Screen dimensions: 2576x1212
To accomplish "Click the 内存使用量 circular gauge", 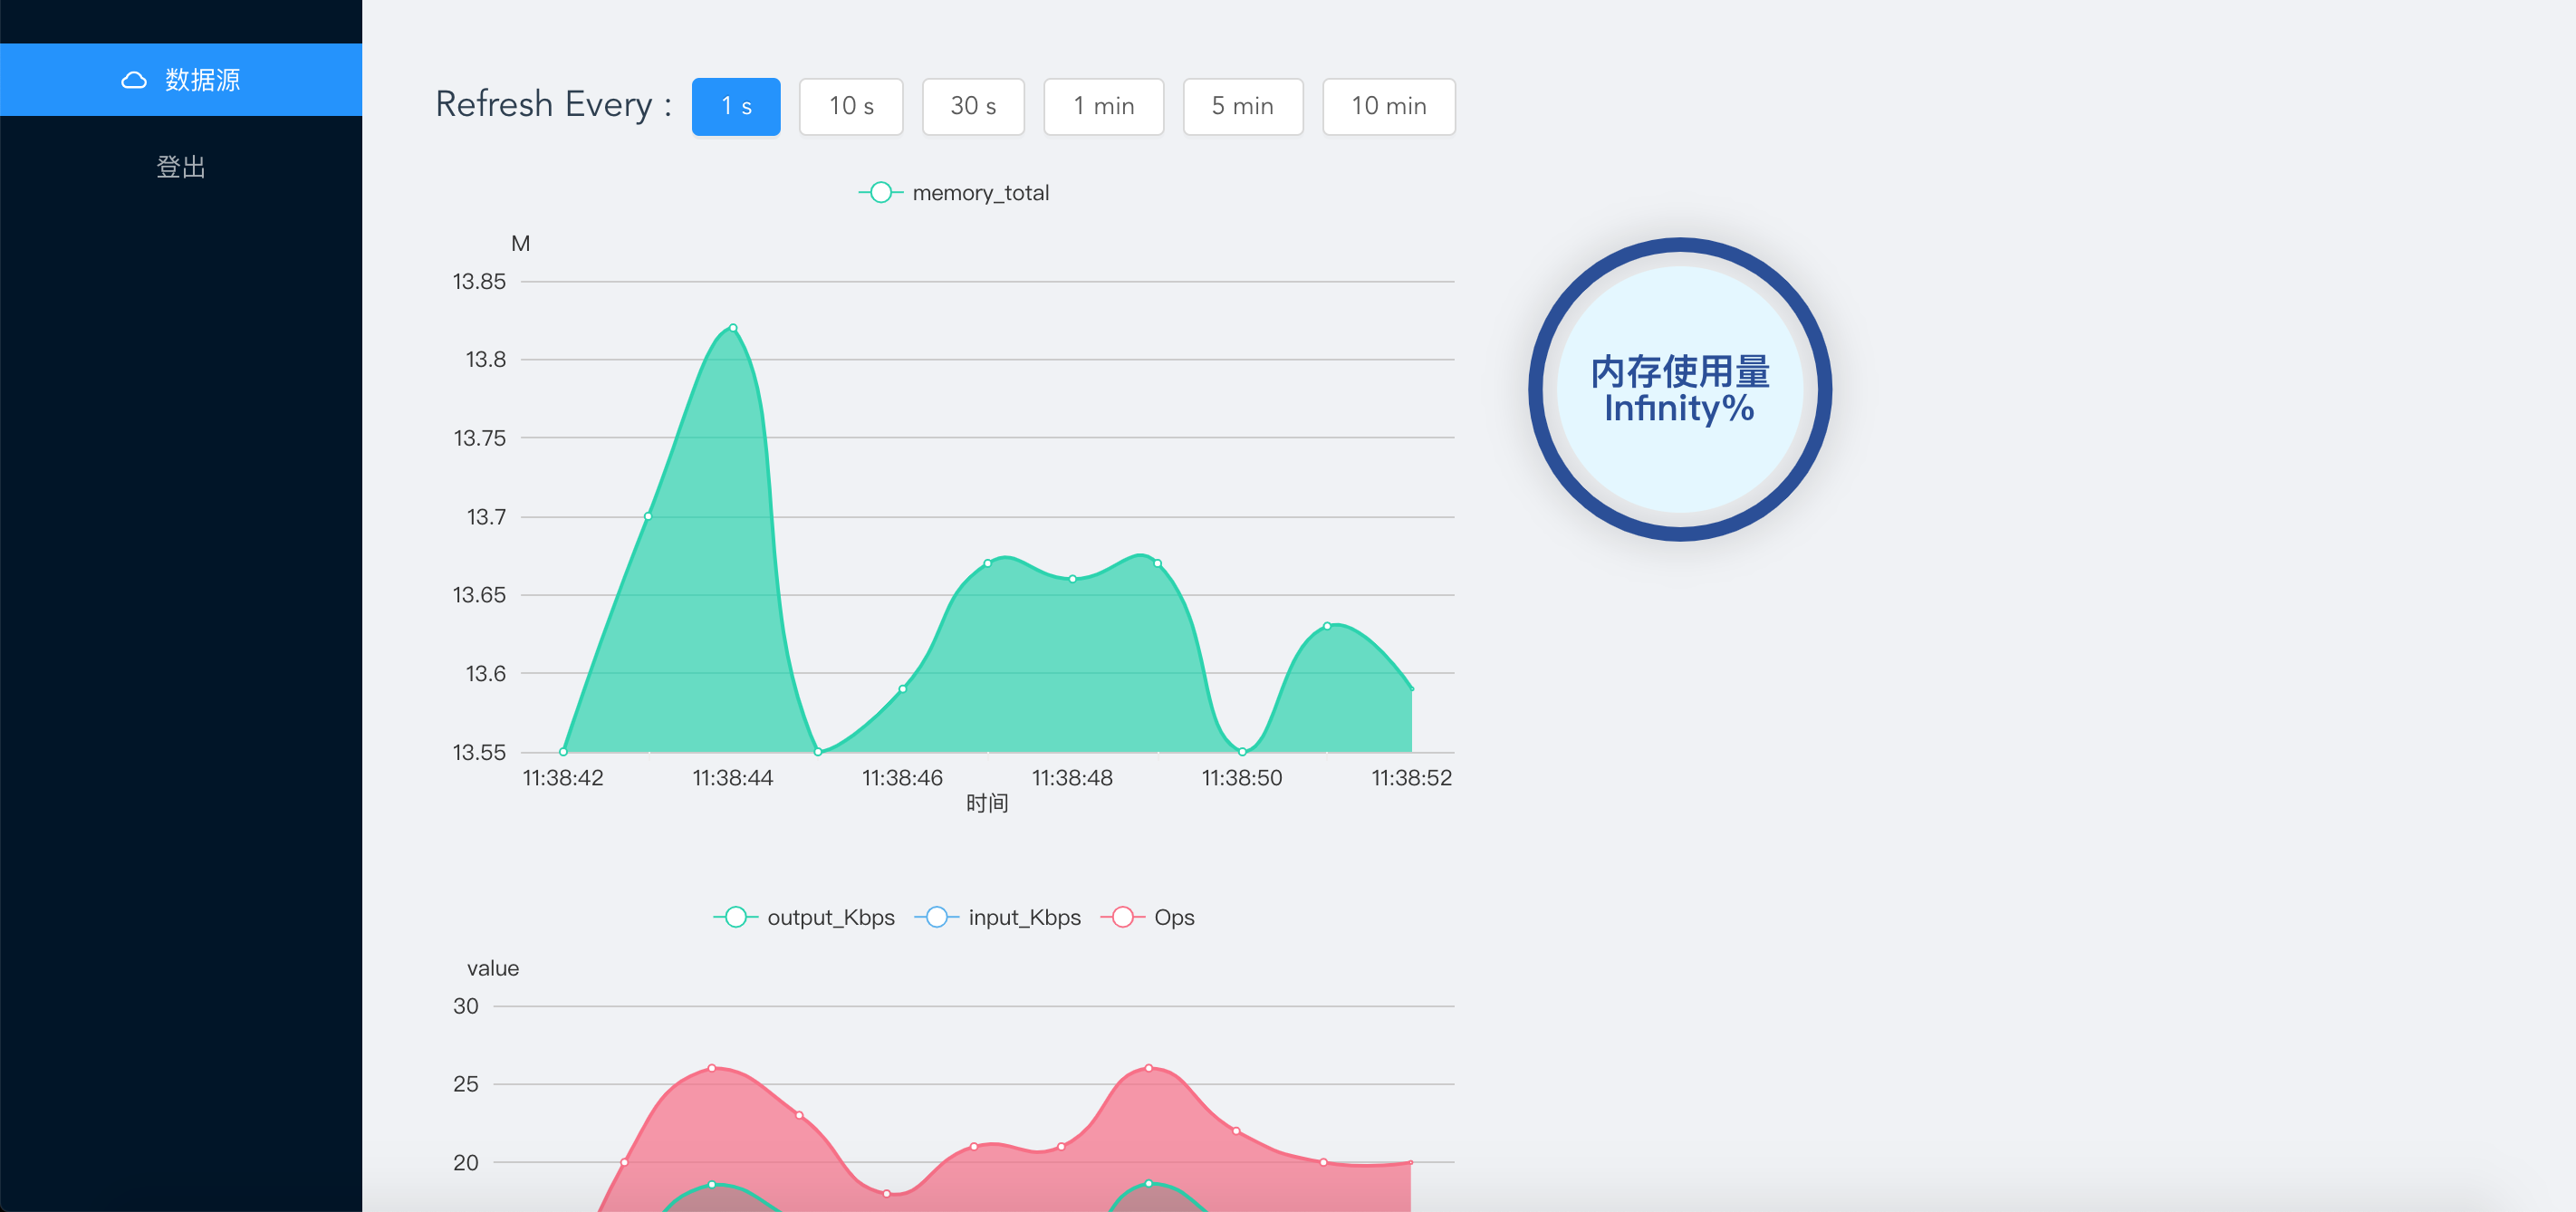I will point(1679,390).
